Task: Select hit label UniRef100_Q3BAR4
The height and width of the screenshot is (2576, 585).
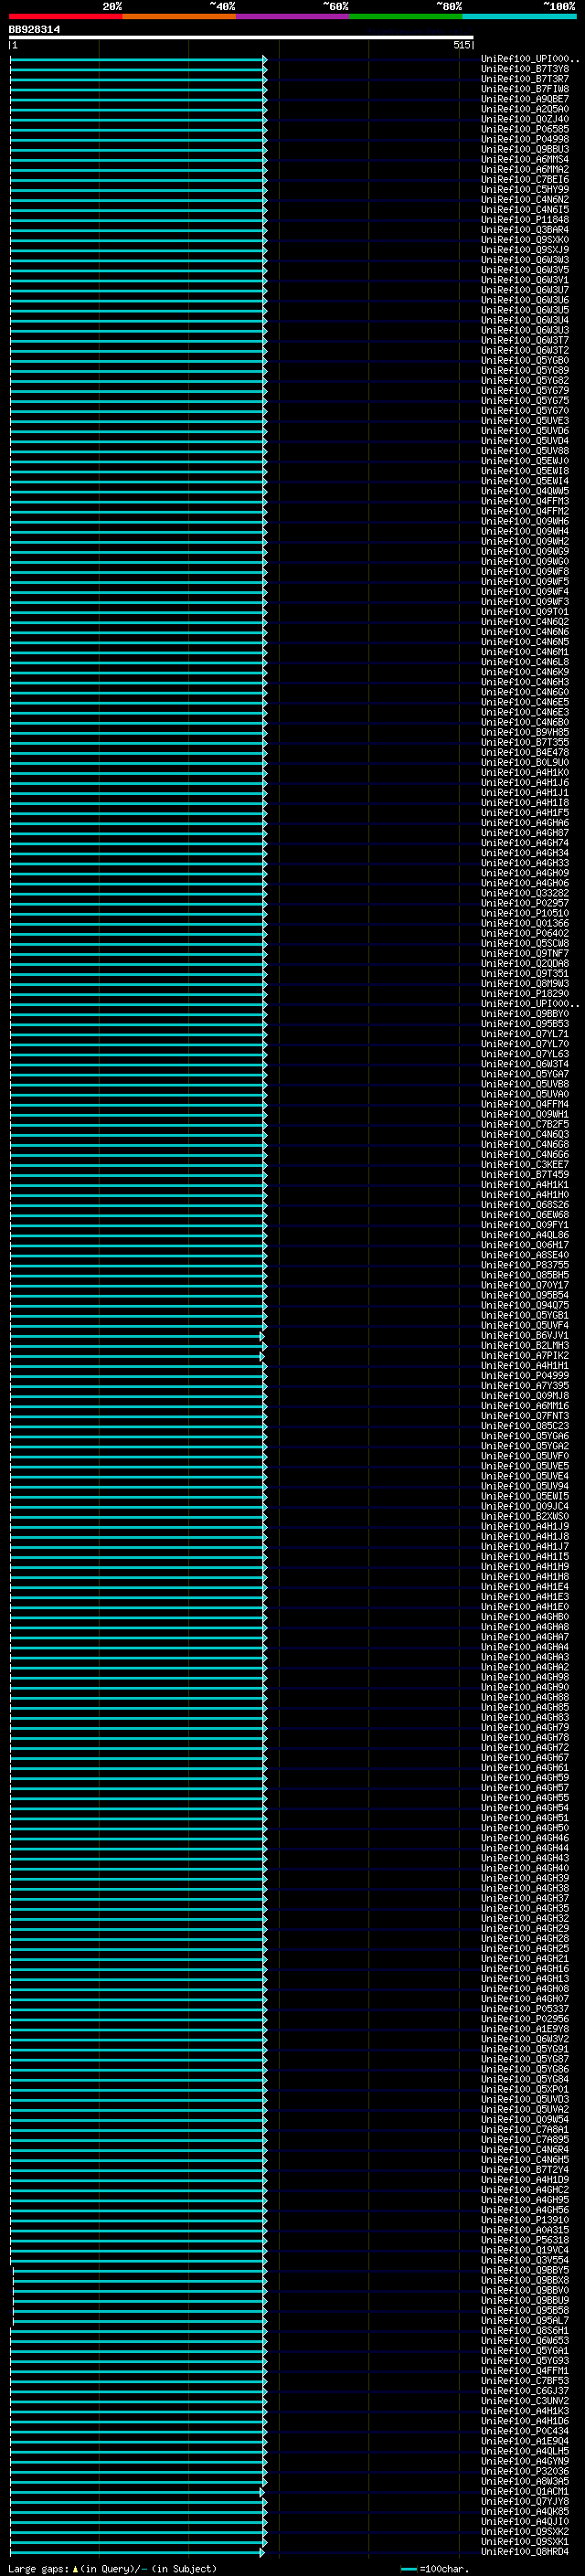Action: click(x=525, y=229)
